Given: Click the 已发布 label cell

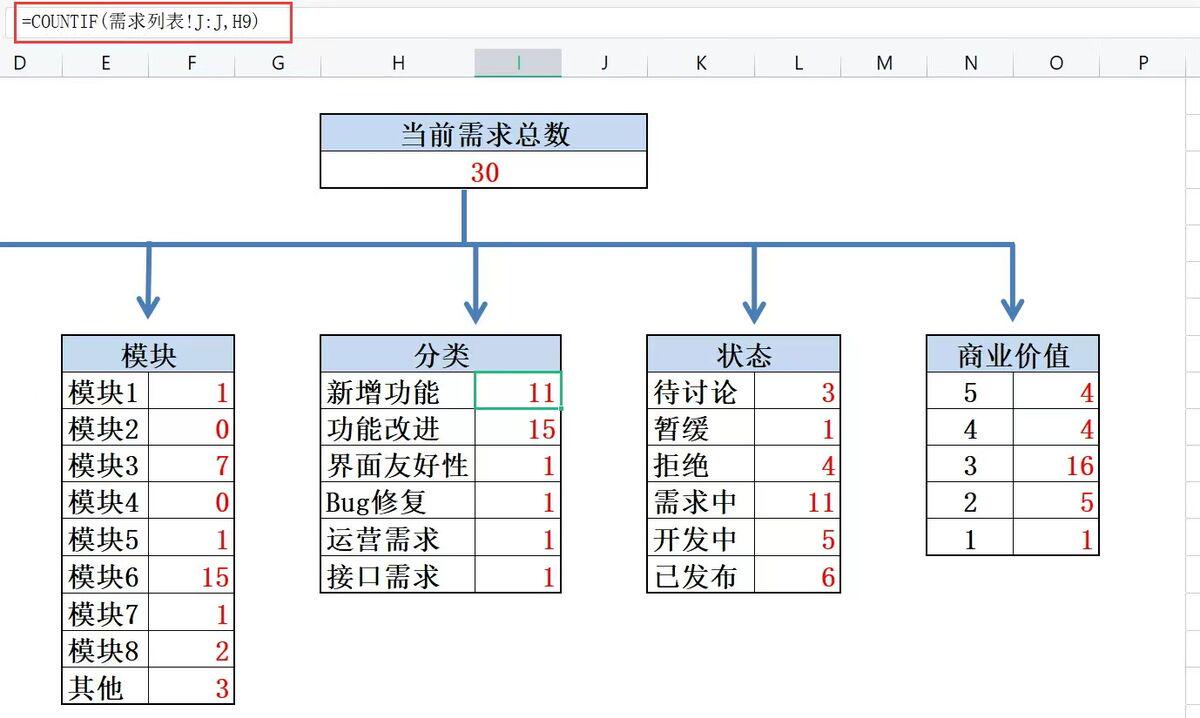Looking at the screenshot, I should tap(701, 577).
